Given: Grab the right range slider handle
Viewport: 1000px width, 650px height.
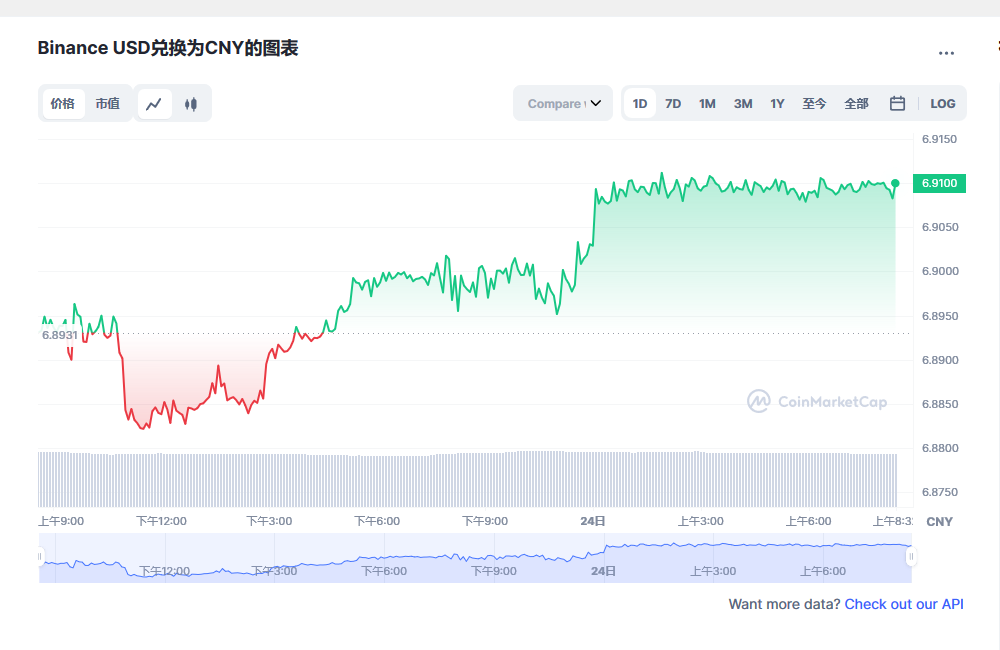Looking at the screenshot, I should coord(911,556).
